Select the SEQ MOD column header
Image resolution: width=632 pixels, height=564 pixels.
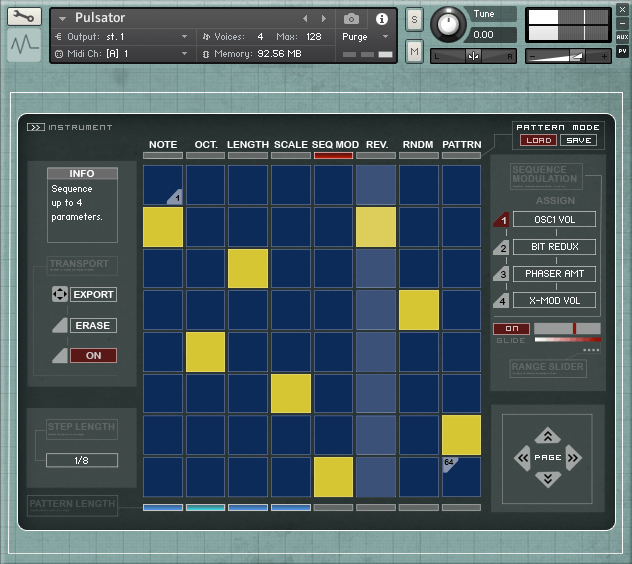334,145
